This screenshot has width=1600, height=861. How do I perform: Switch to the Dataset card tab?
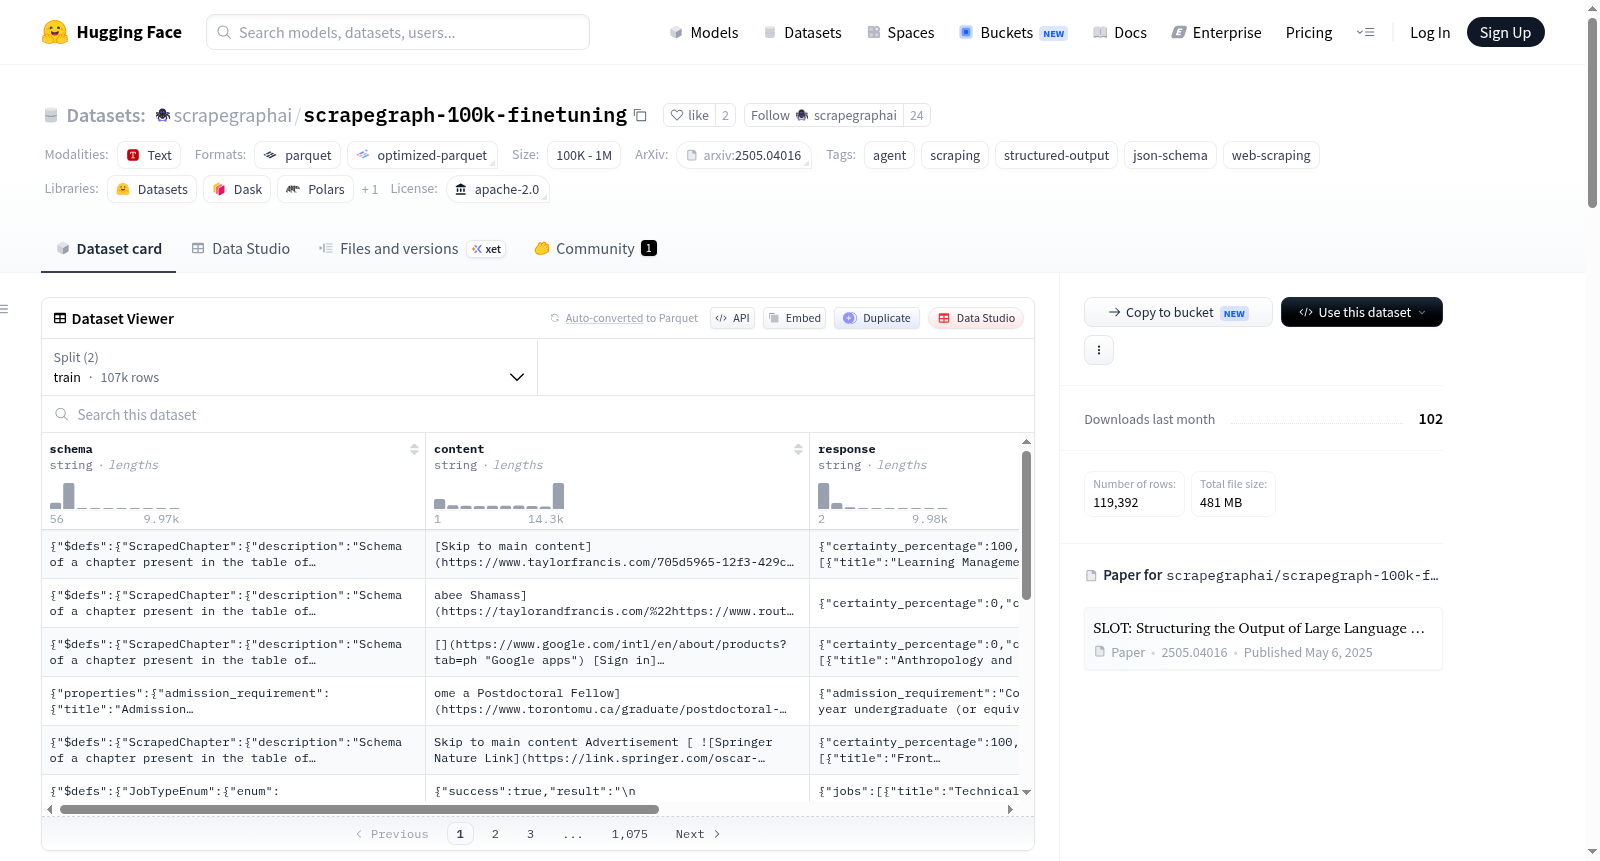[108, 249]
